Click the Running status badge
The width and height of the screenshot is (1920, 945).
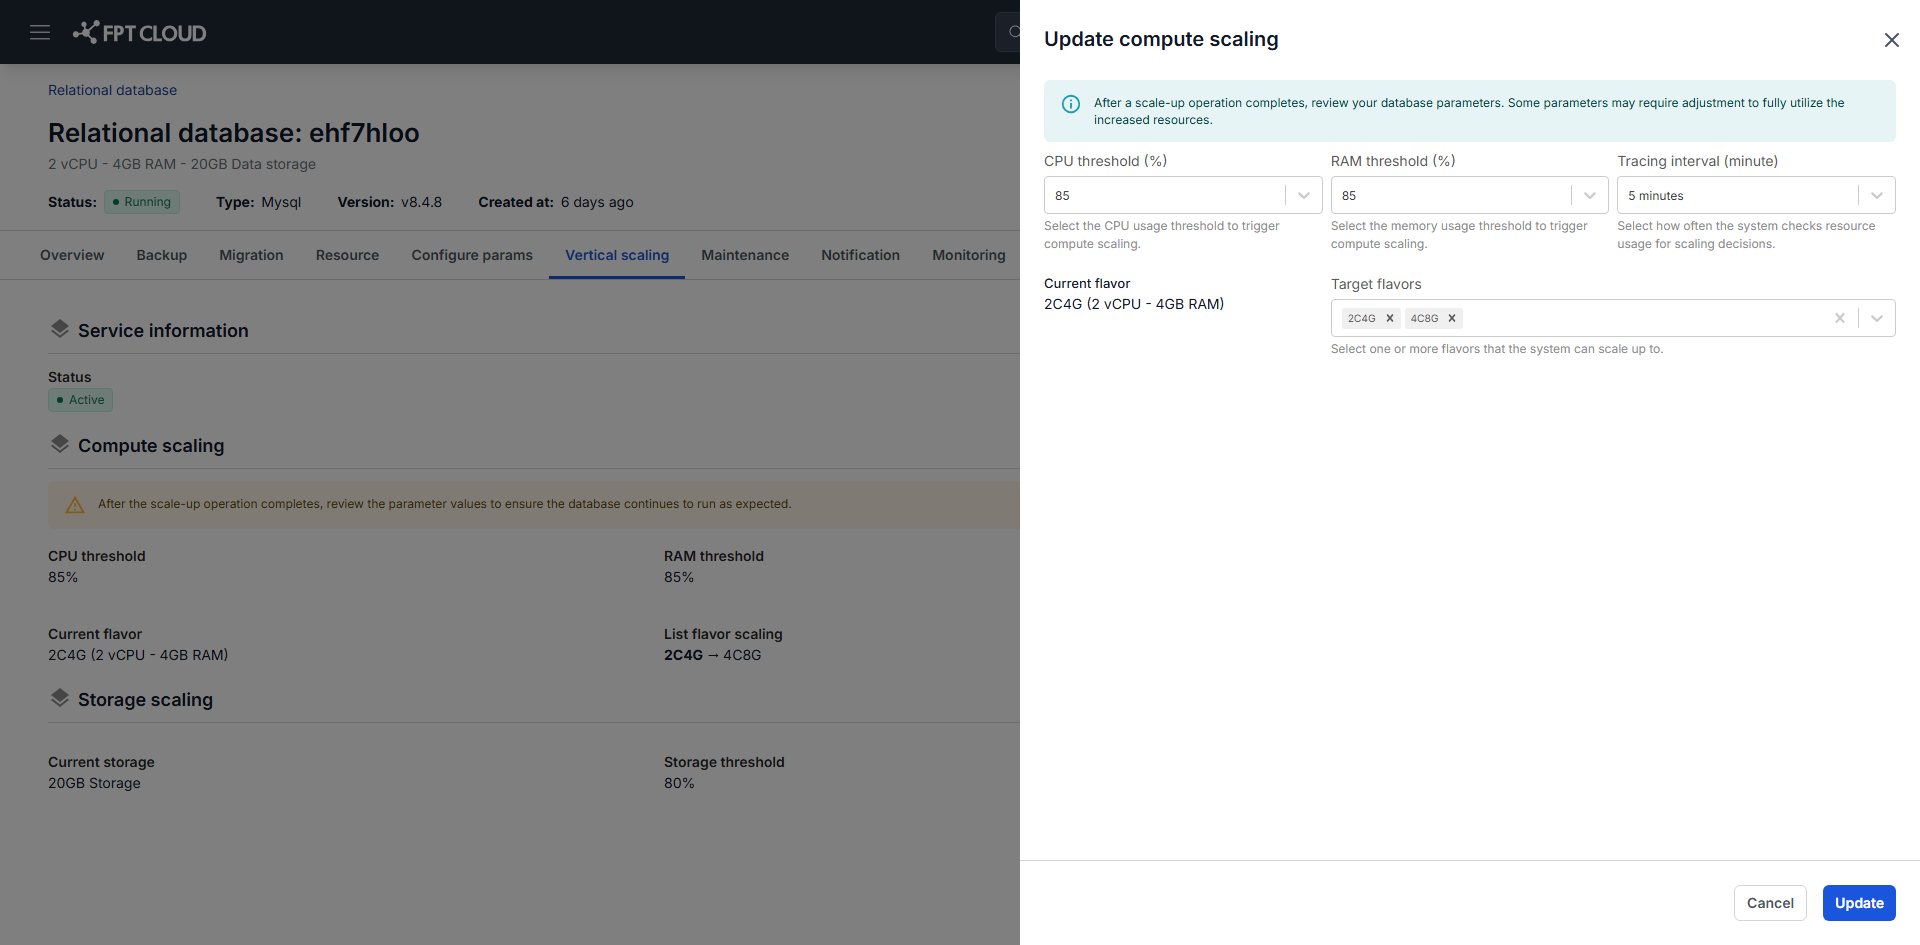coord(142,202)
